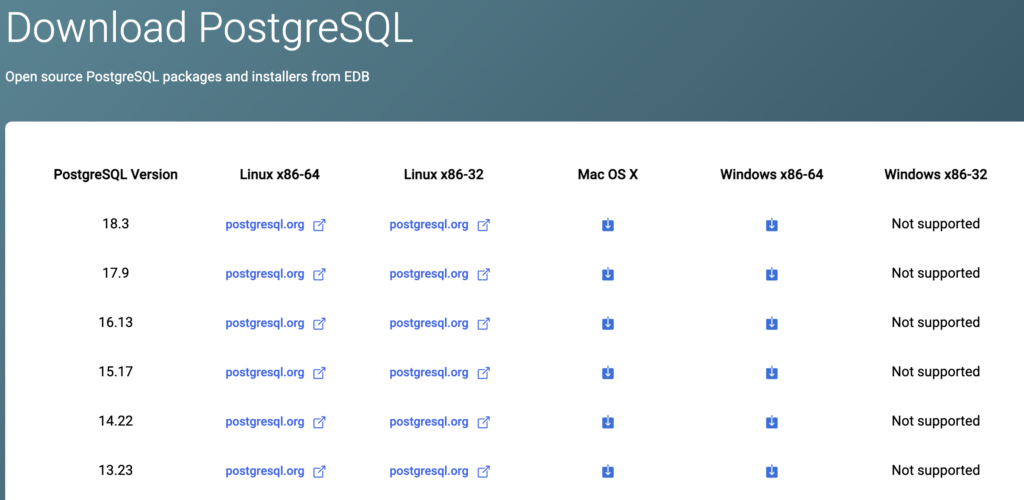Image resolution: width=1024 pixels, height=500 pixels.
Task: Click external-link icon for 15.17 Linux x86-64
Action: click(x=319, y=373)
